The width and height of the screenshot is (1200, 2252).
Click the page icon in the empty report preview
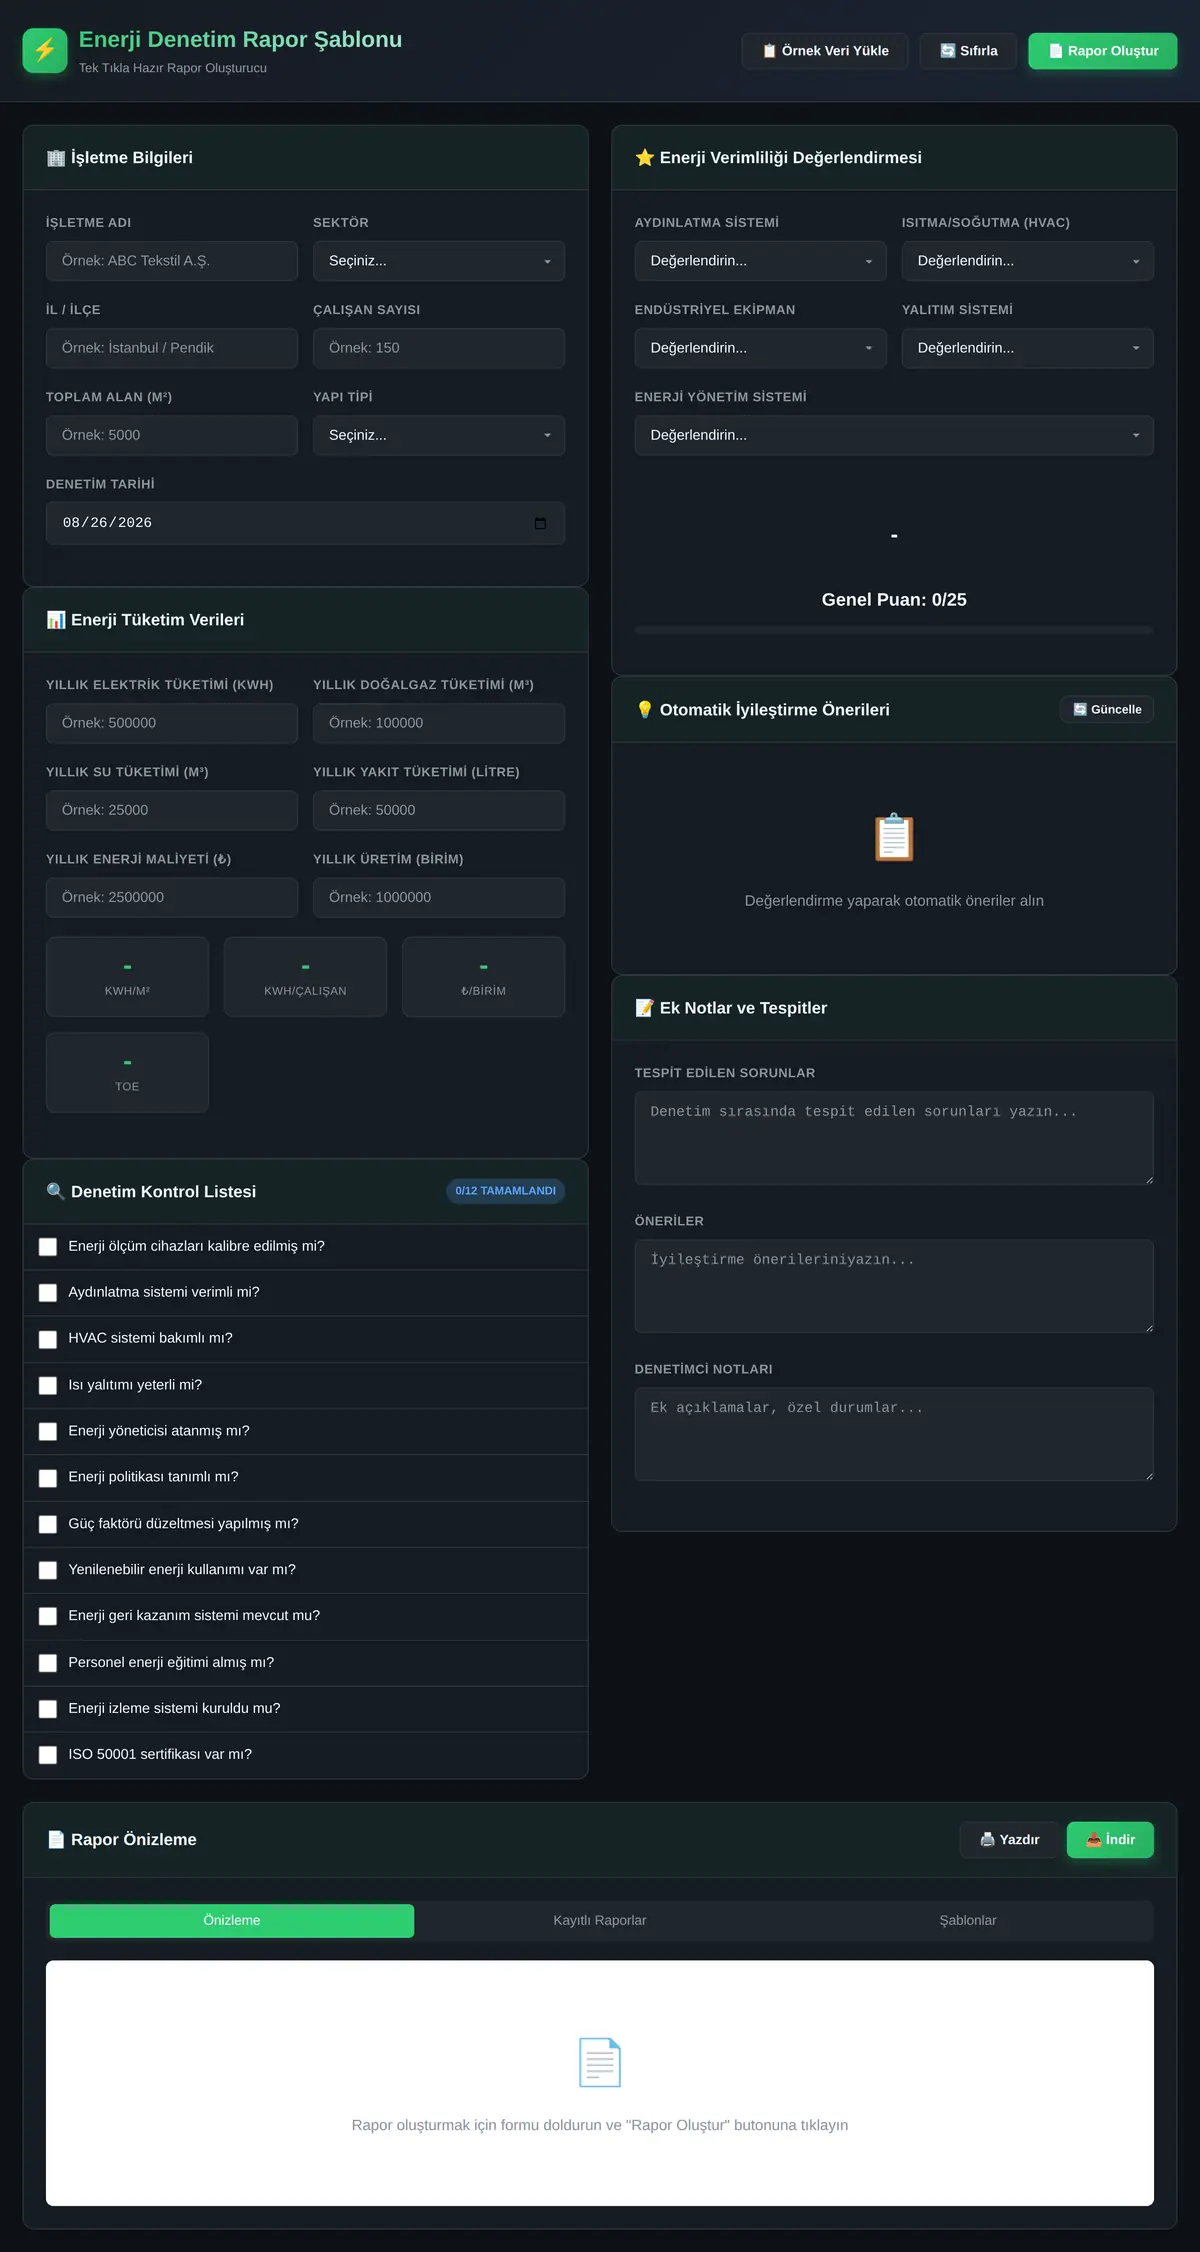pyautogui.click(x=600, y=2062)
